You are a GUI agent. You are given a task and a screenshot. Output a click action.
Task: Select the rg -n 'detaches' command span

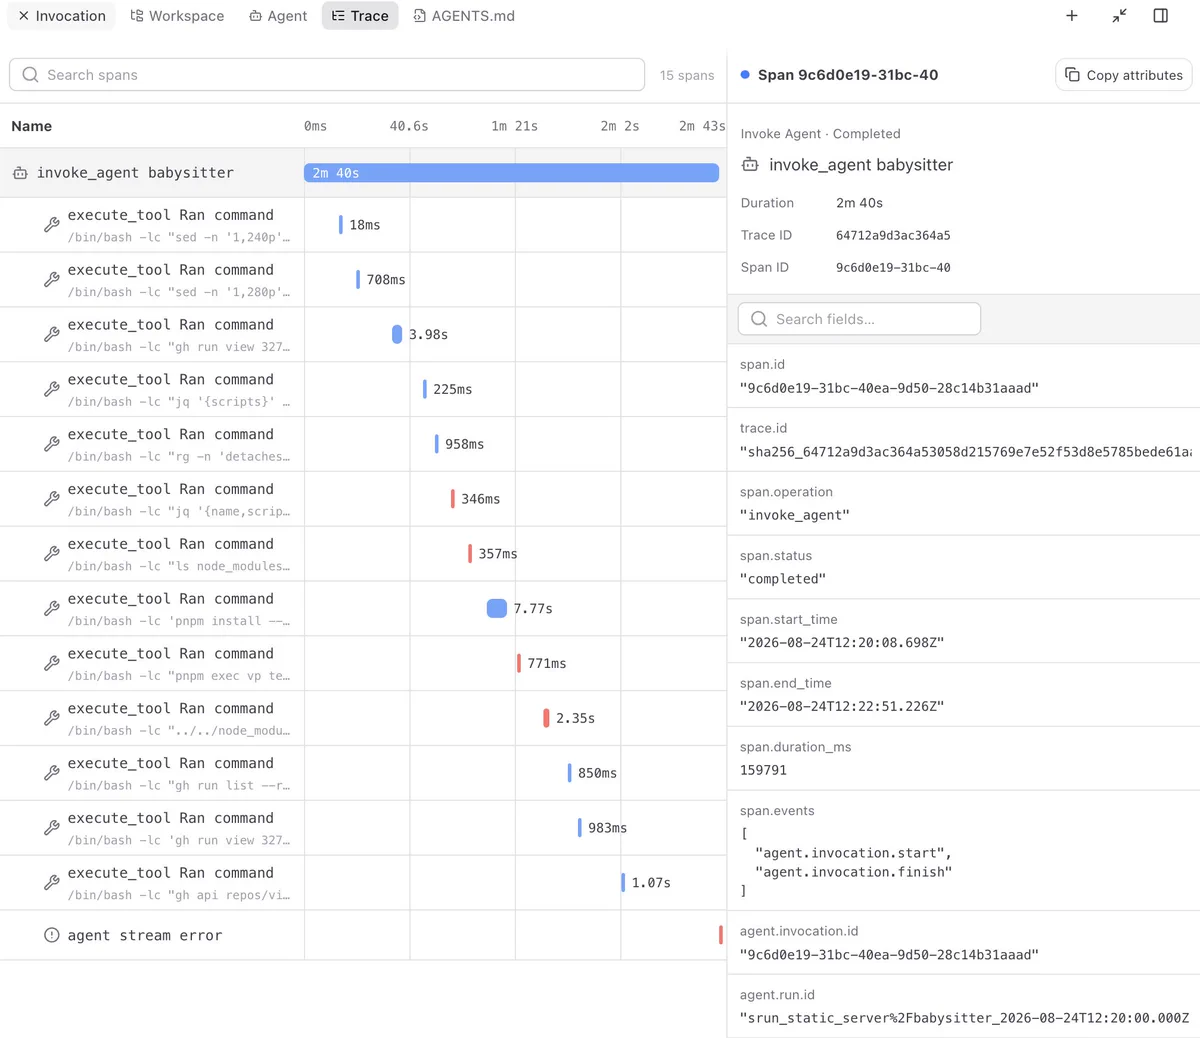pyautogui.click(x=363, y=445)
